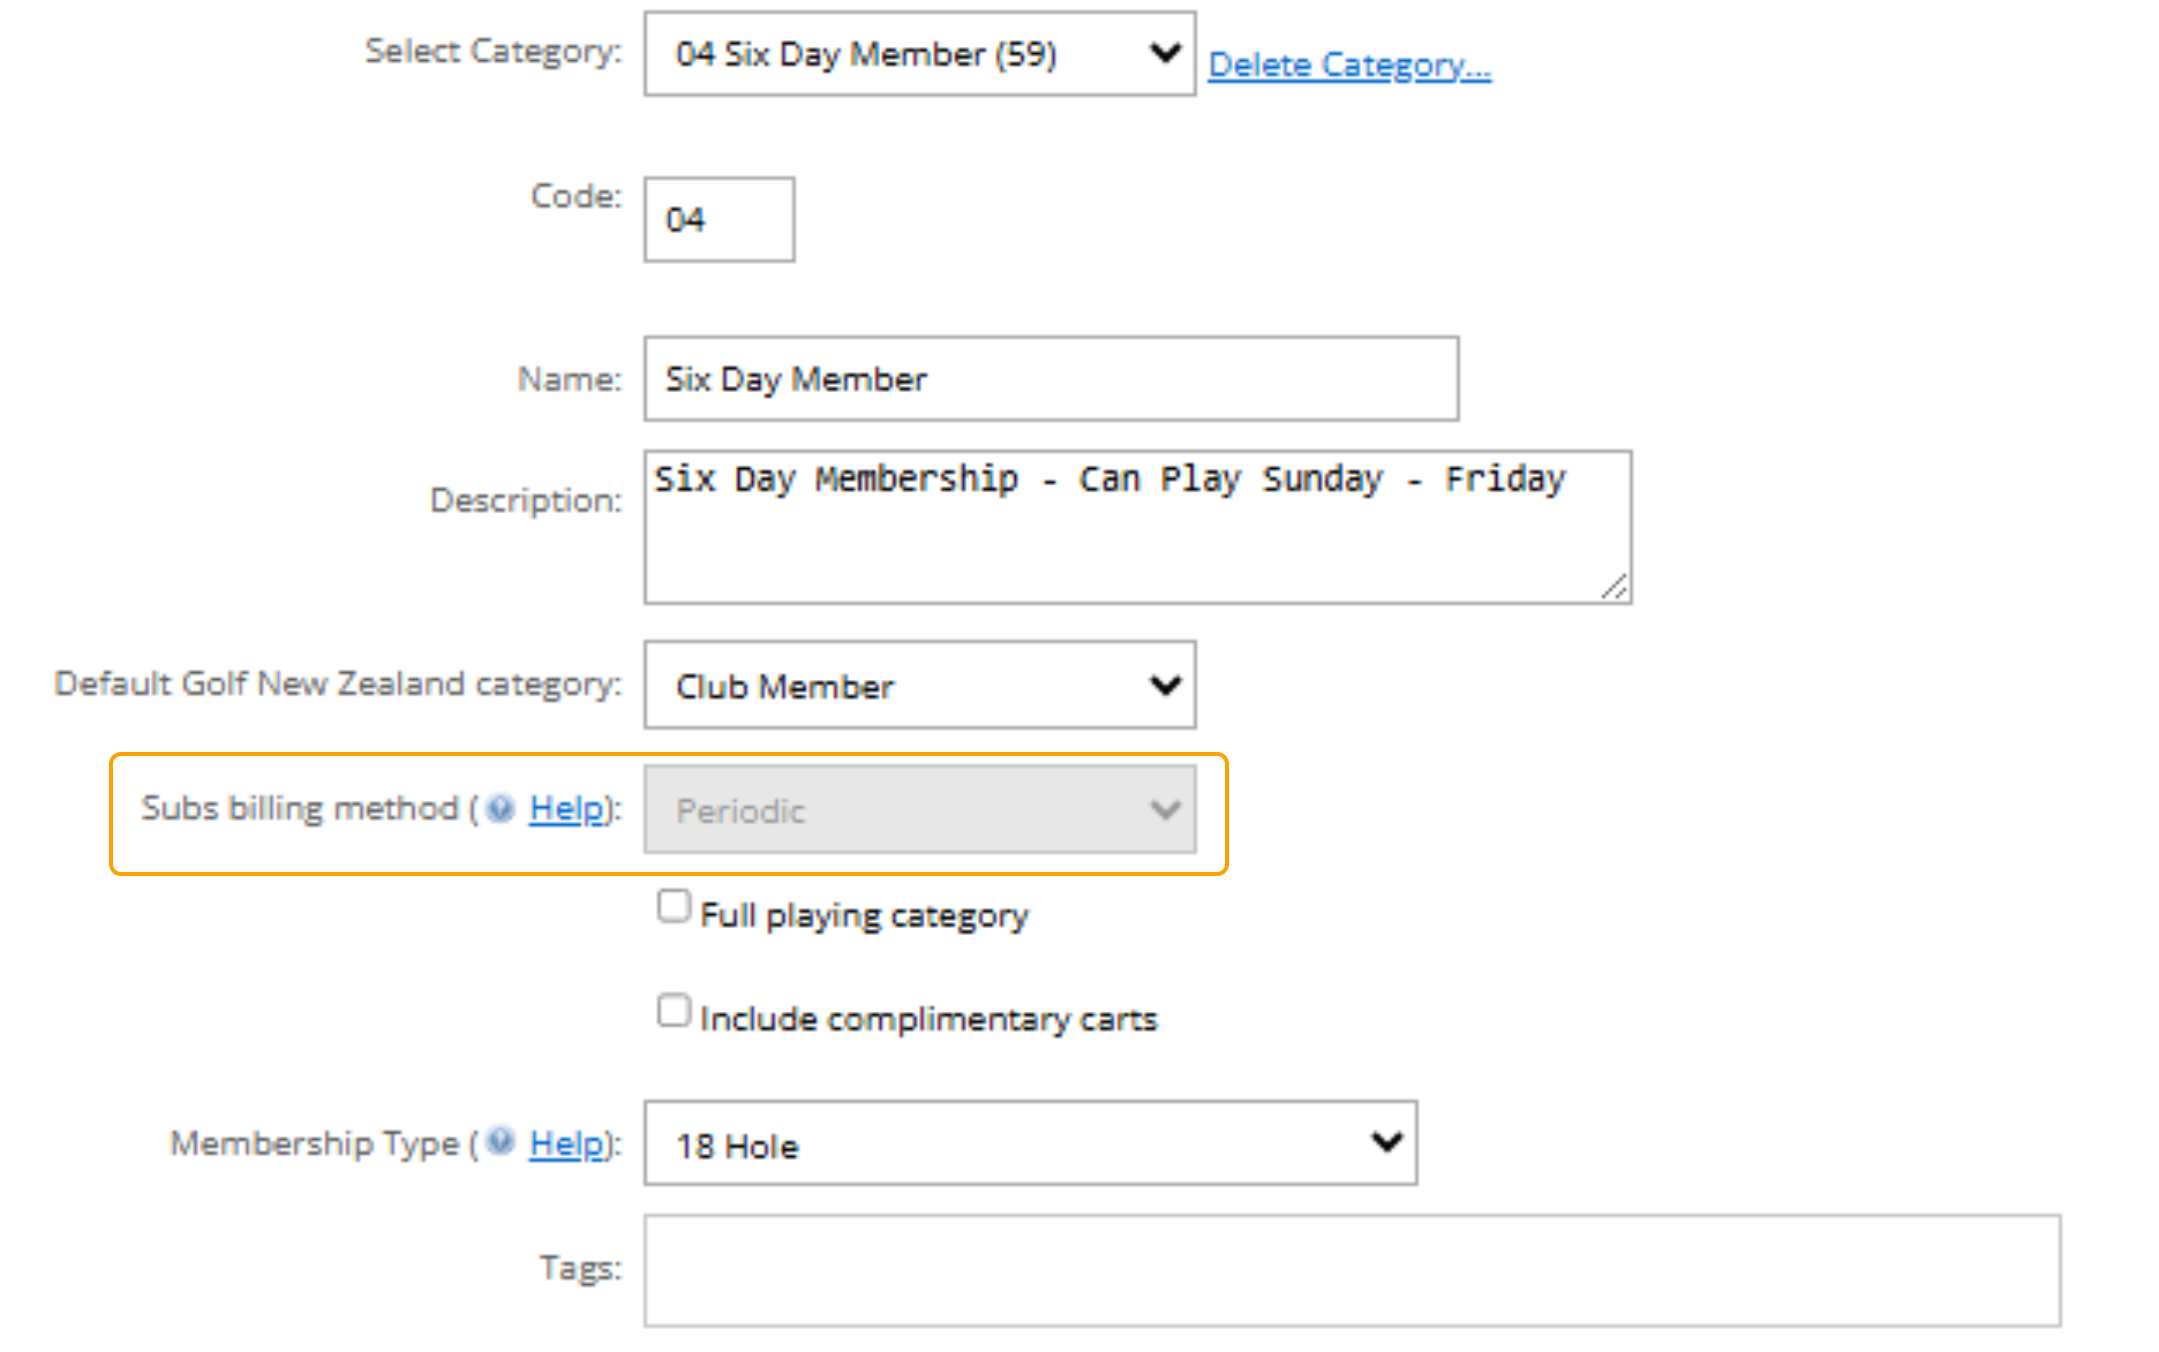Click help icon beside Subs billing method

point(500,808)
